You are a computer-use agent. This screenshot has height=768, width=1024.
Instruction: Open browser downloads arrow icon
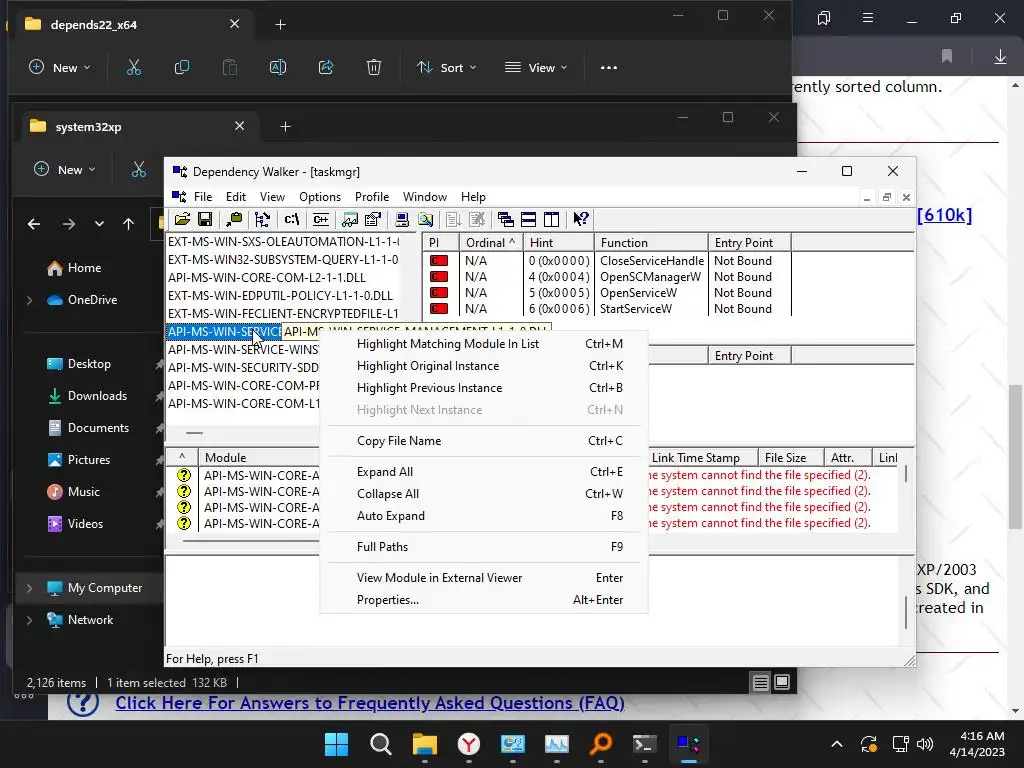[x=1000, y=57]
